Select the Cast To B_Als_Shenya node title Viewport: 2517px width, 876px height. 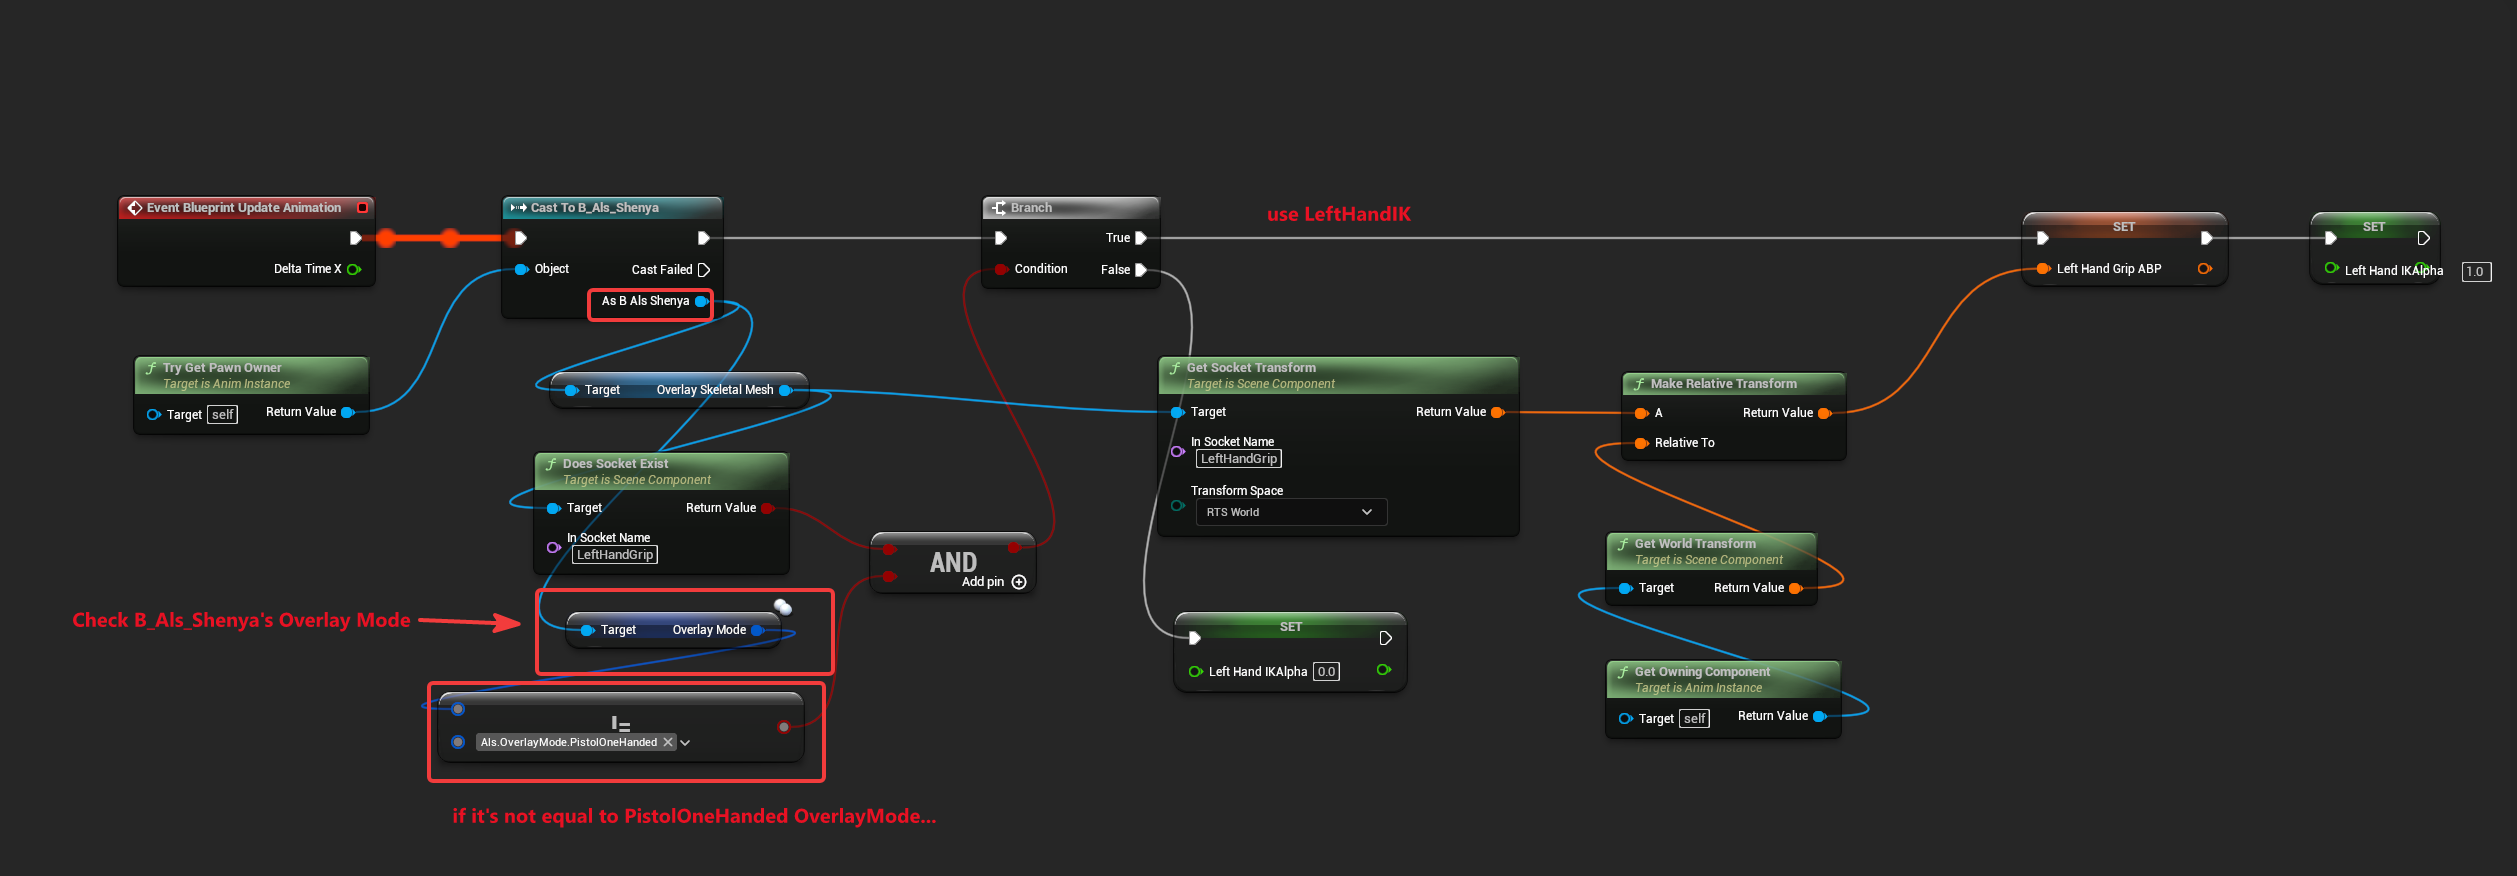tap(595, 208)
